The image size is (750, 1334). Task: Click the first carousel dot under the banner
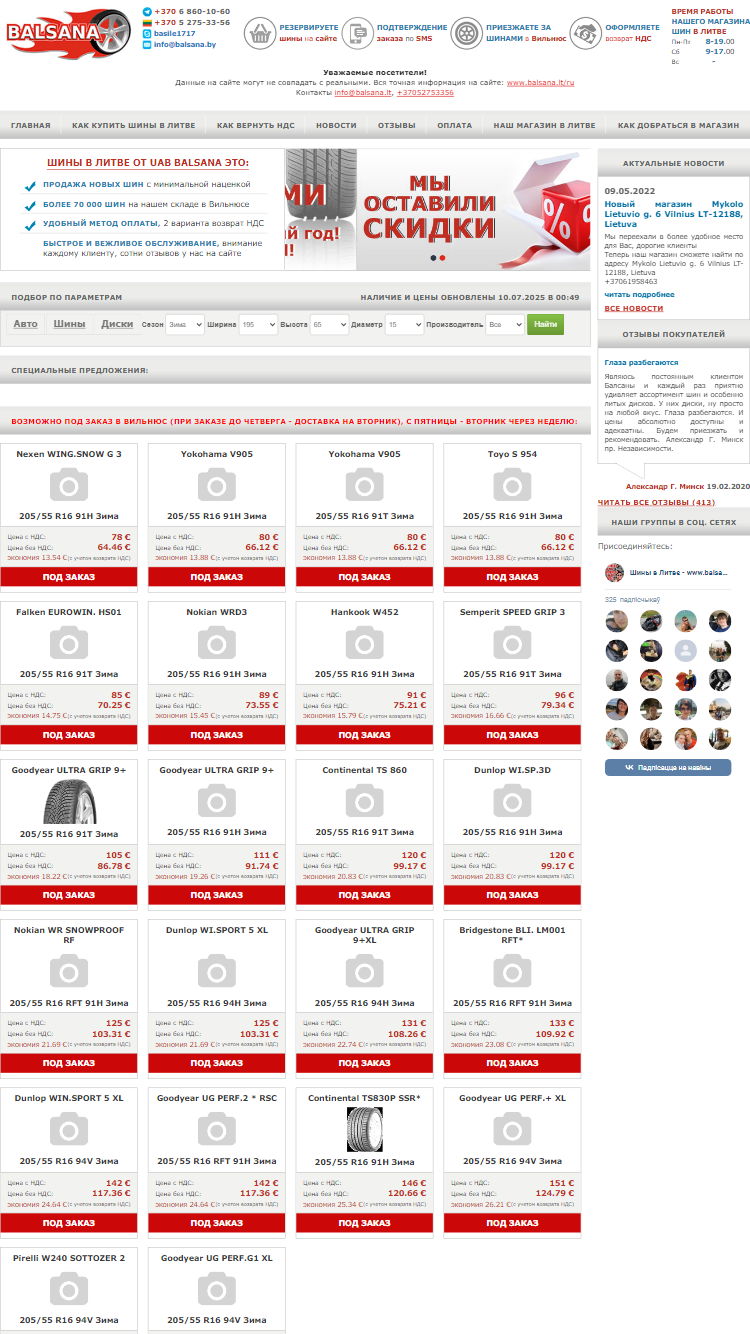click(x=433, y=258)
